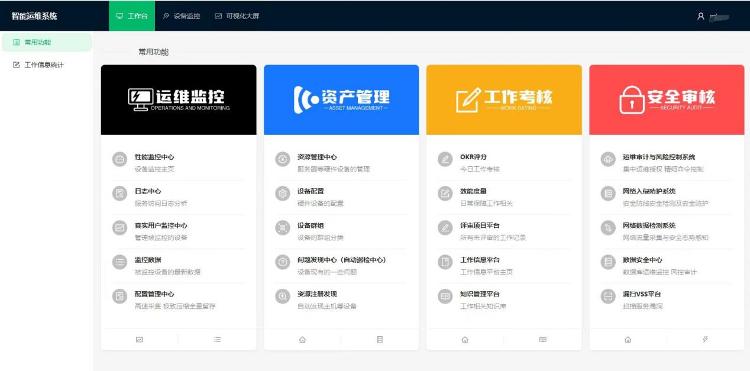The image size is (750, 371).
Task: Click the 安全审核 red banner
Action: [x=667, y=100]
